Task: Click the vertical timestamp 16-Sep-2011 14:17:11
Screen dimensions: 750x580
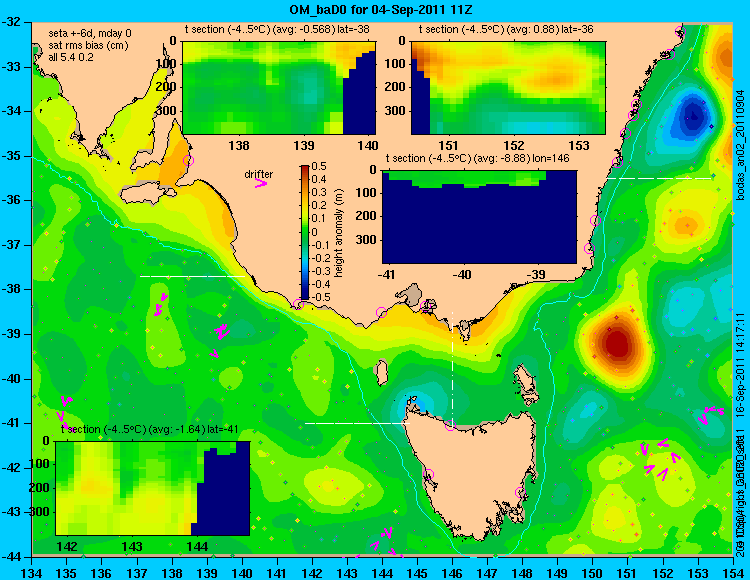Action: [x=740, y=366]
